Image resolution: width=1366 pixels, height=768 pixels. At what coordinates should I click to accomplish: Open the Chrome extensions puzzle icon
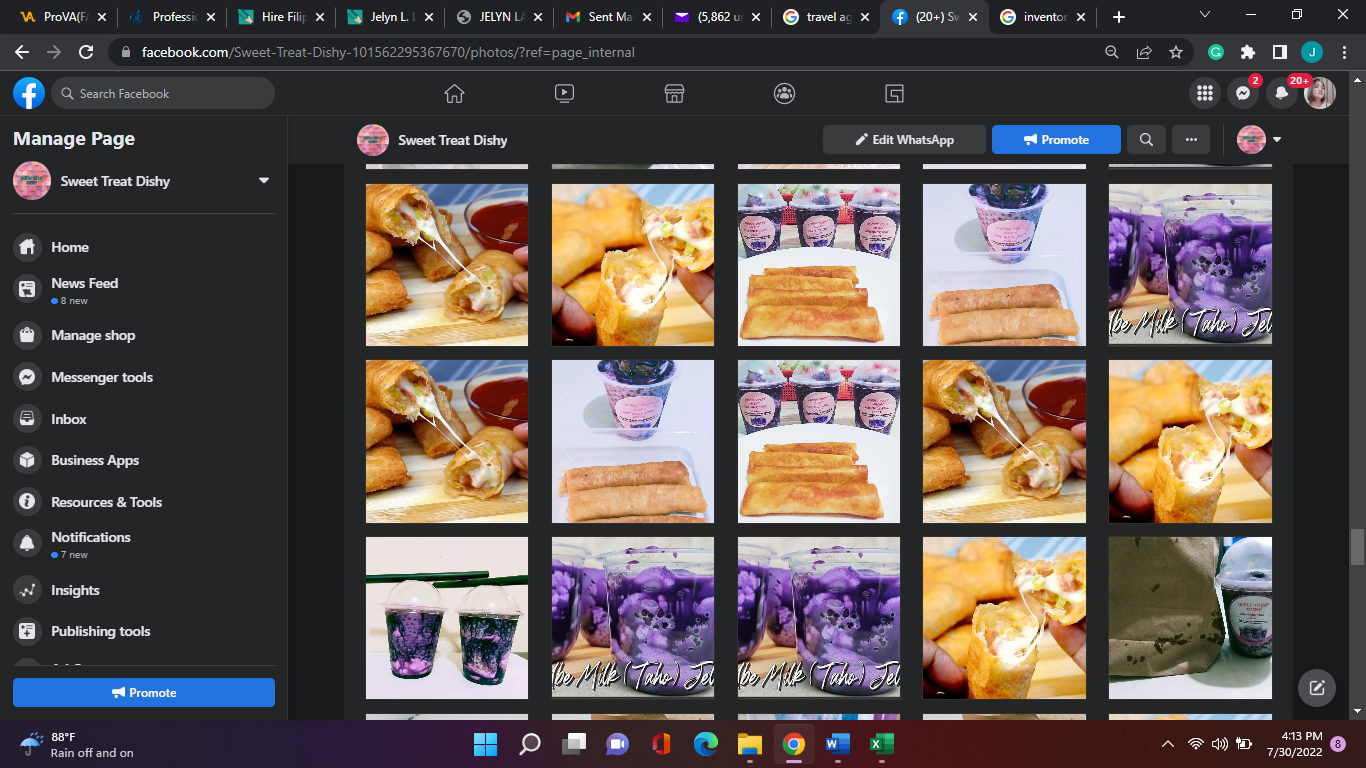click(x=1247, y=52)
